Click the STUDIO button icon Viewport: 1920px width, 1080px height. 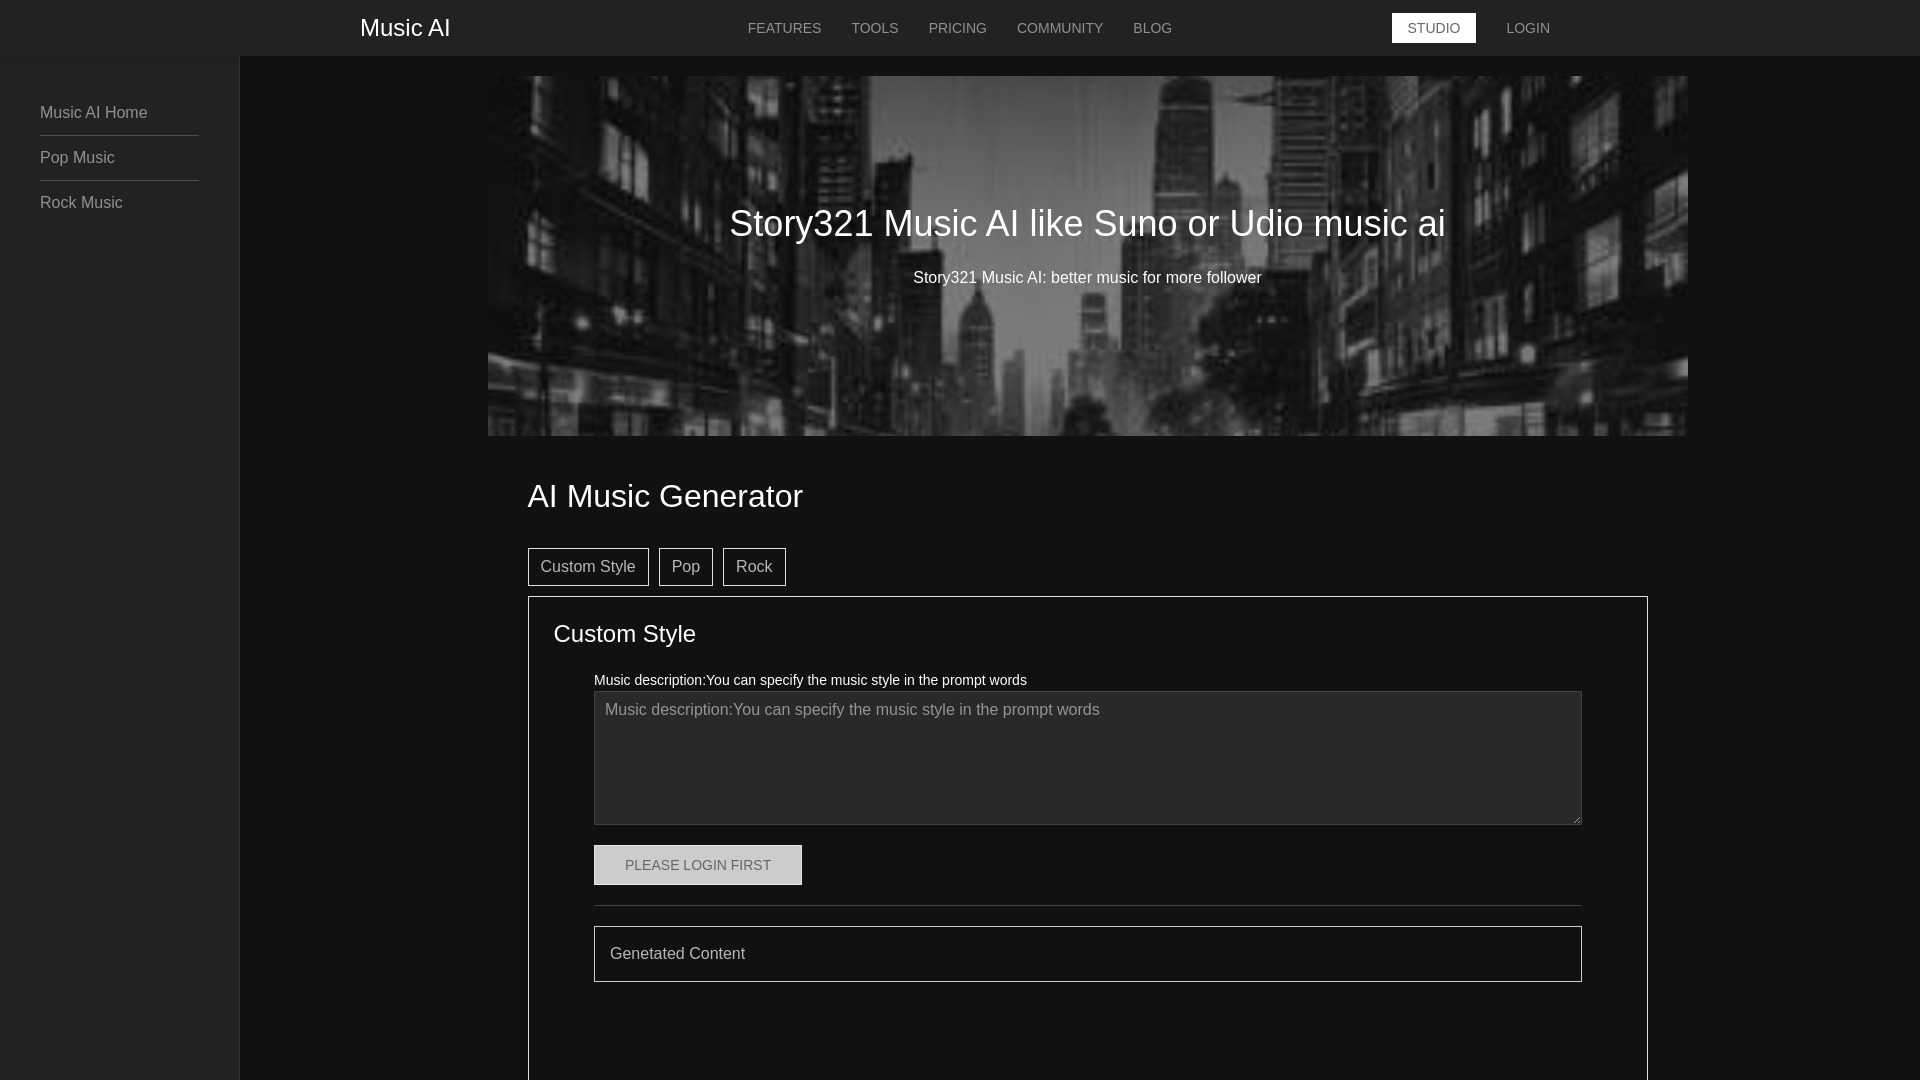tap(1433, 28)
